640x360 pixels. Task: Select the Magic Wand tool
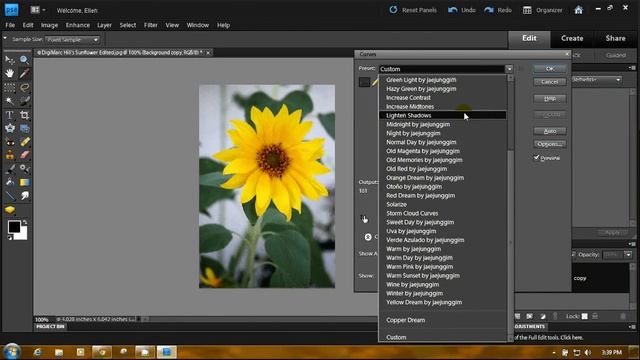tap(9, 101)
